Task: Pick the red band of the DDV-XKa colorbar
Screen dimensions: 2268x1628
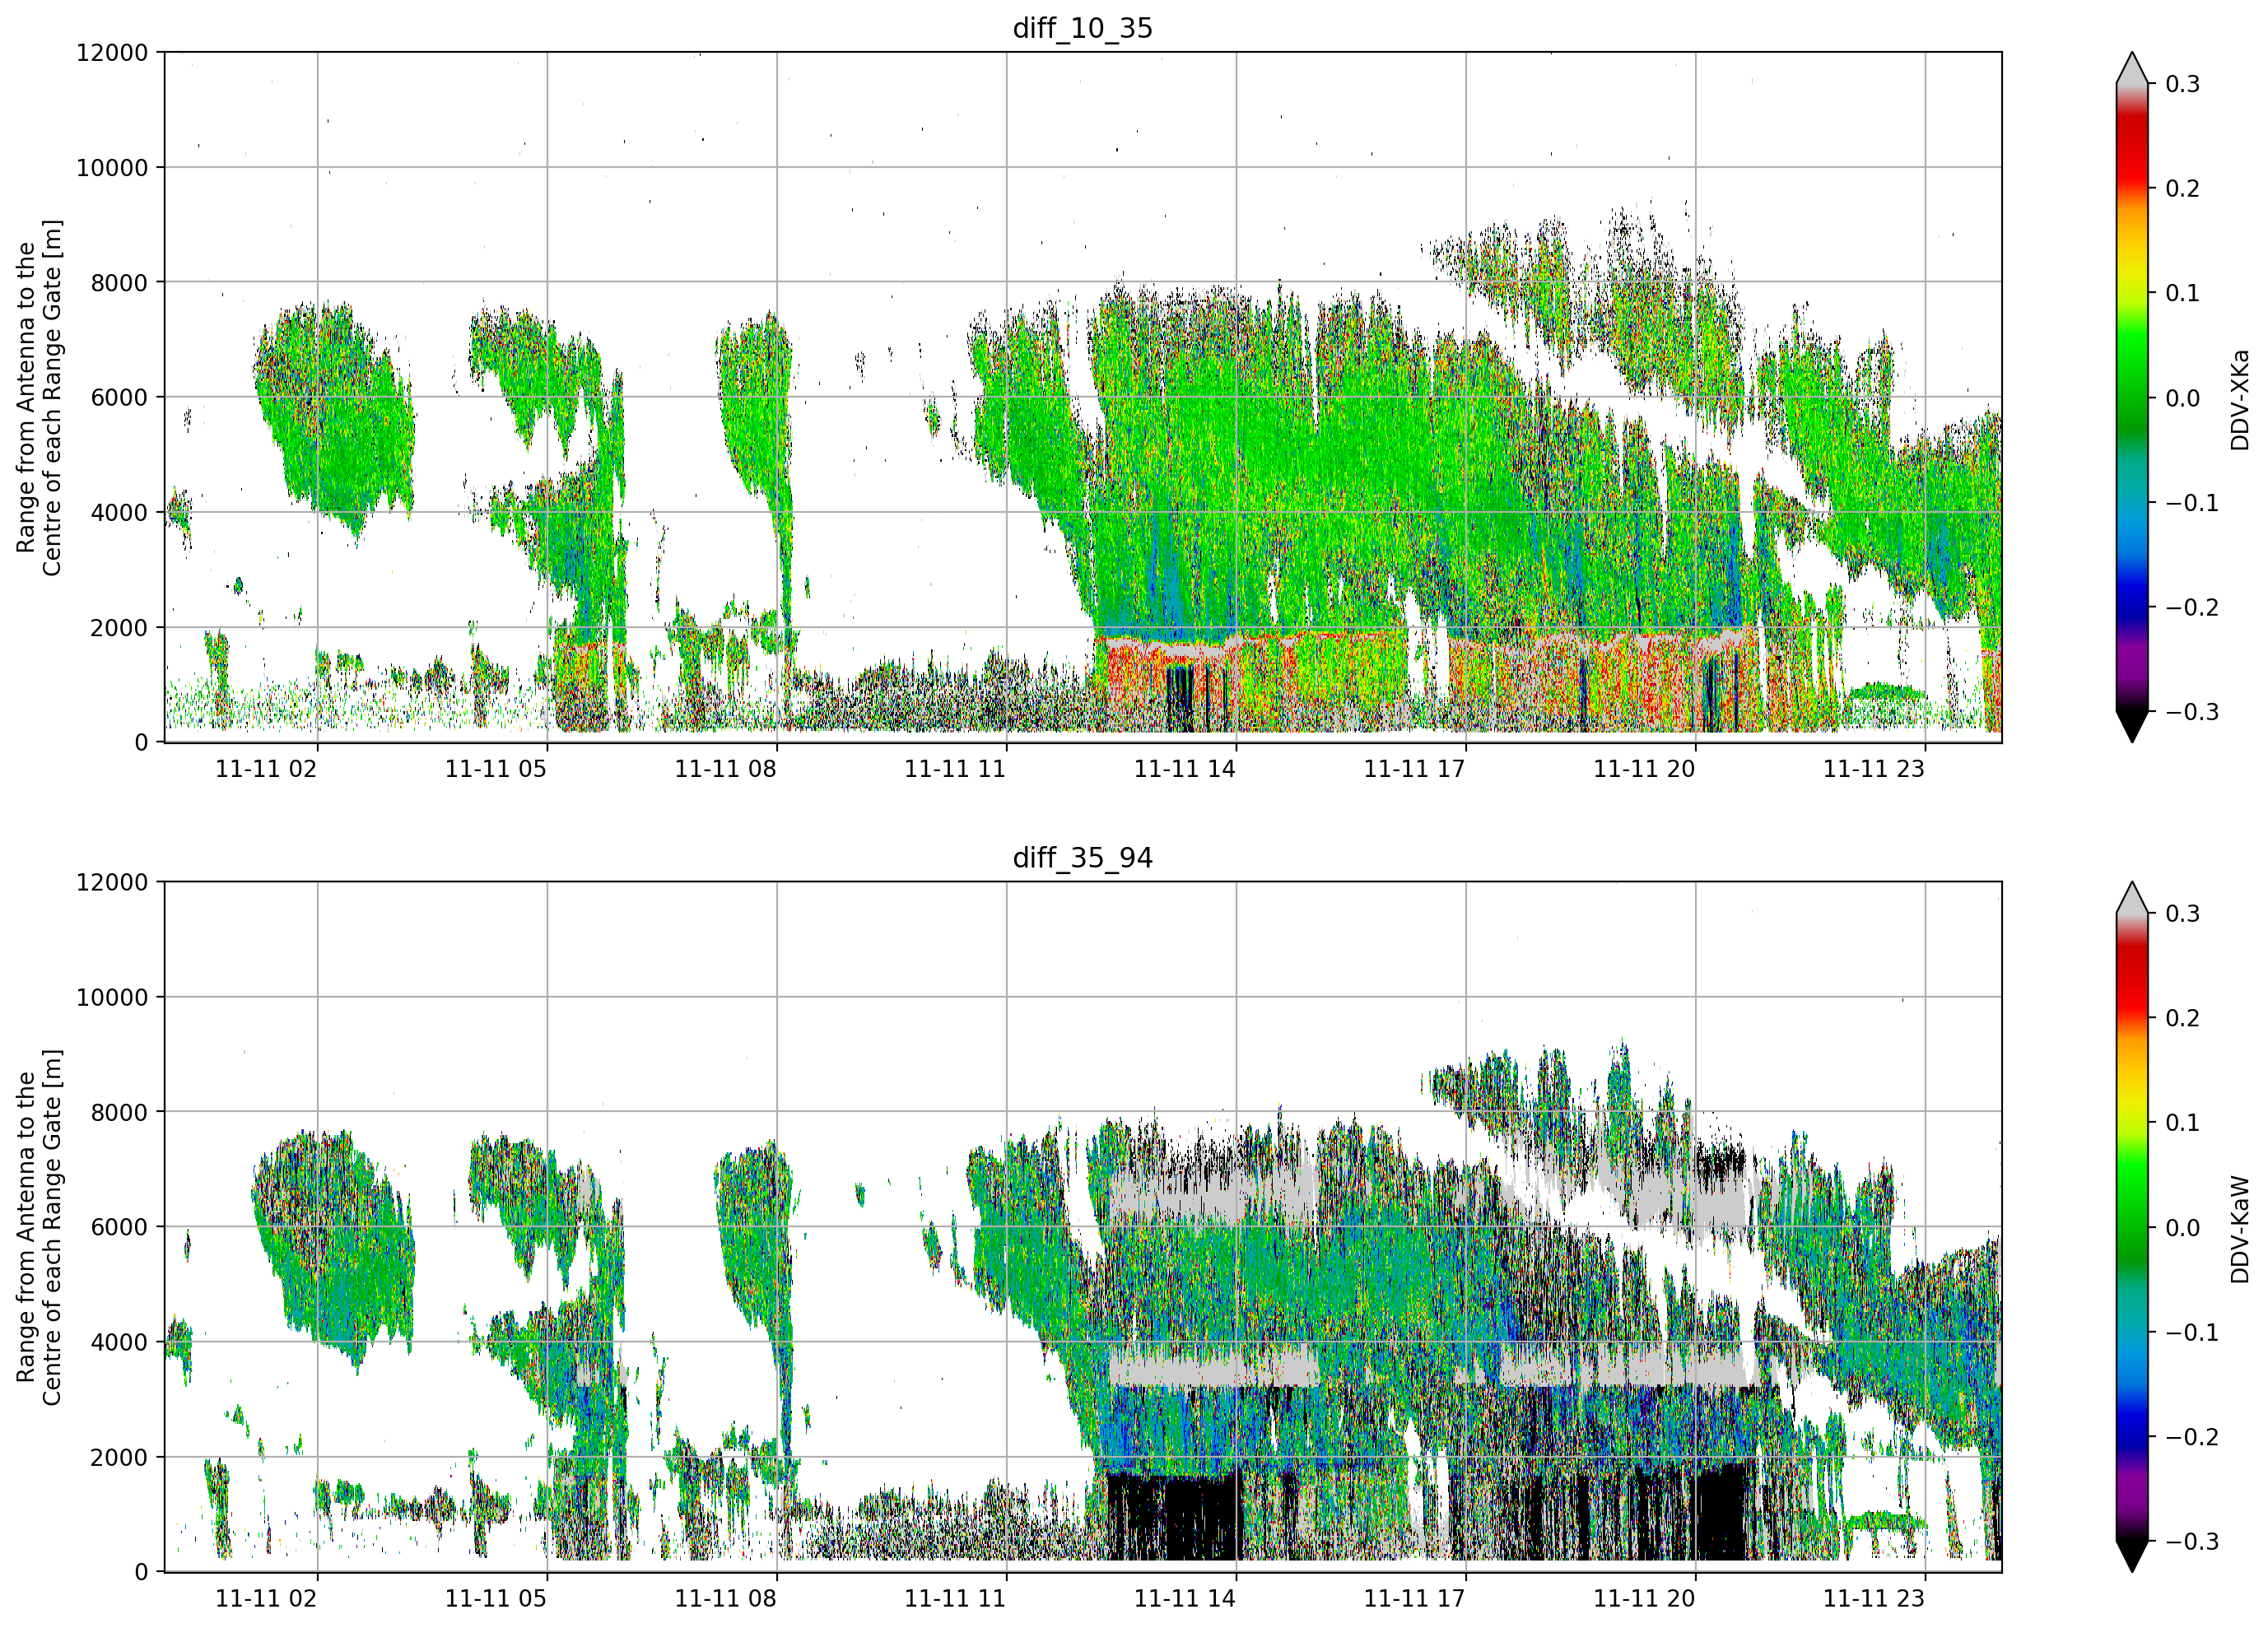Action: (2132, 150)
